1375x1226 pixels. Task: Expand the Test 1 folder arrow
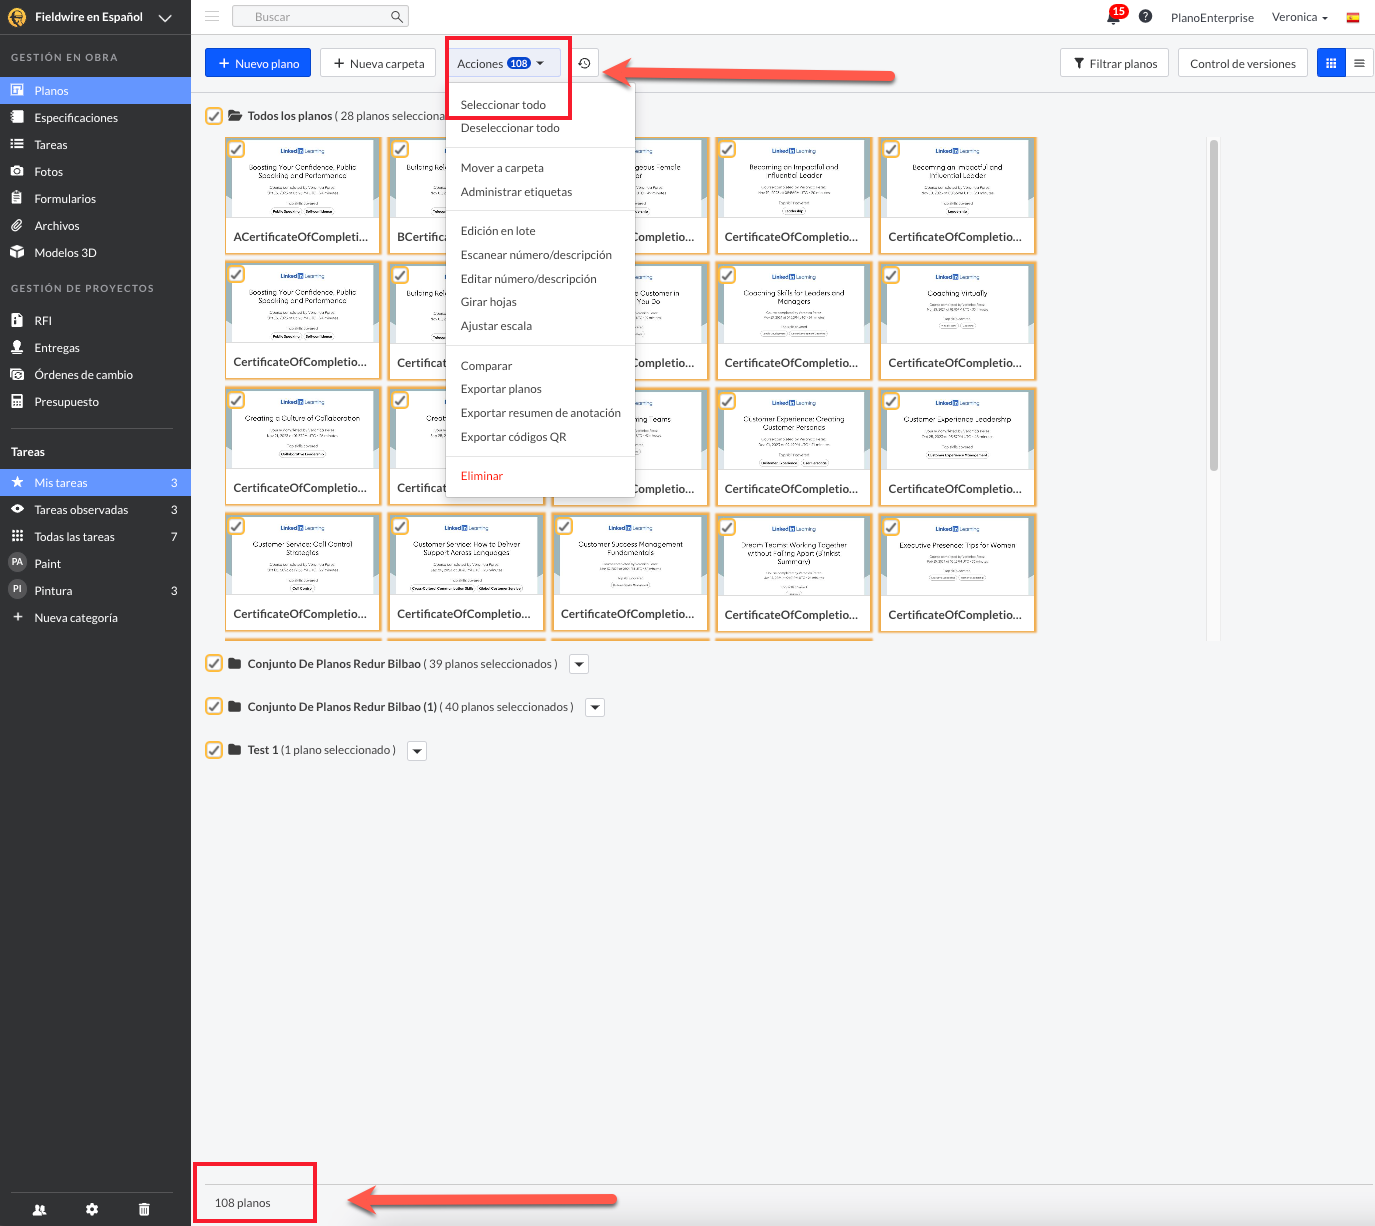point(417,750)
